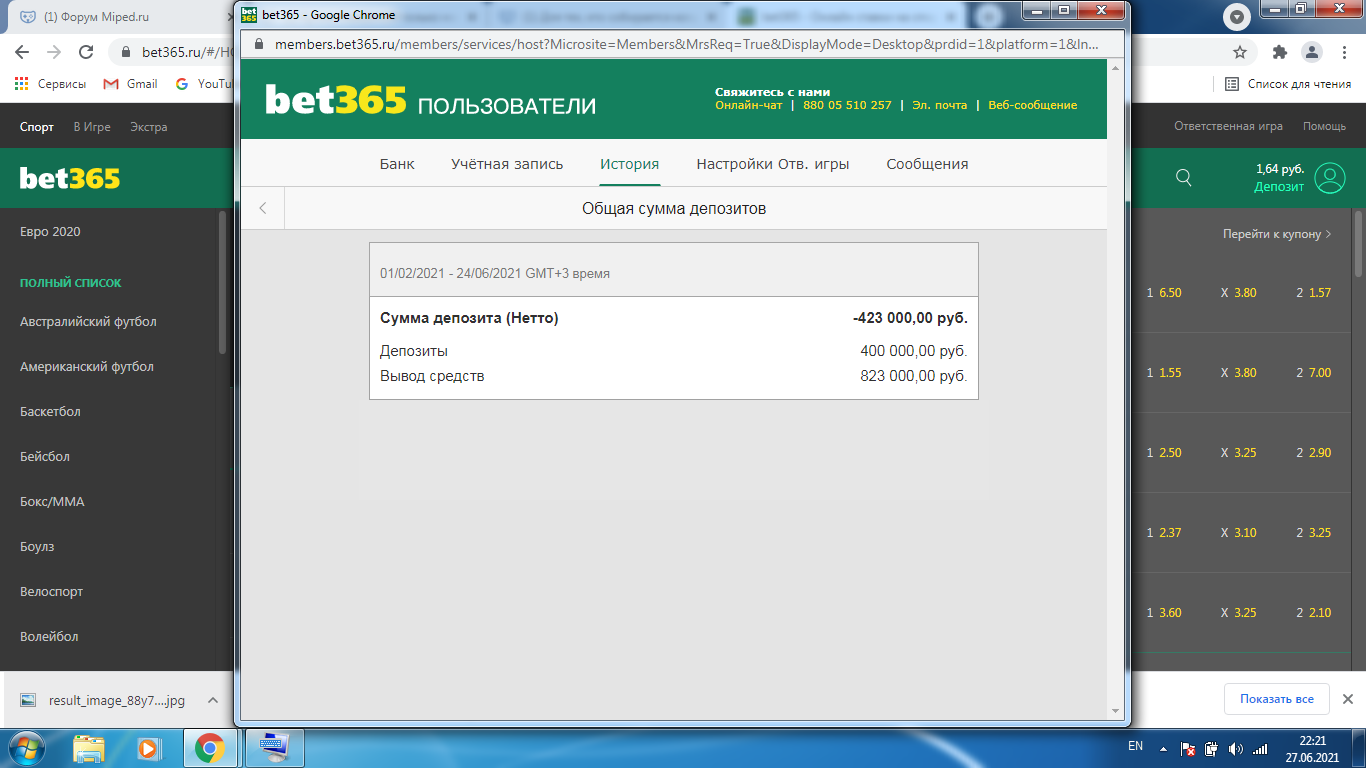The width and height of the screenshot is (1366, 768).
Task: Select Американский футбол in sports list
Action: point(87,367)
